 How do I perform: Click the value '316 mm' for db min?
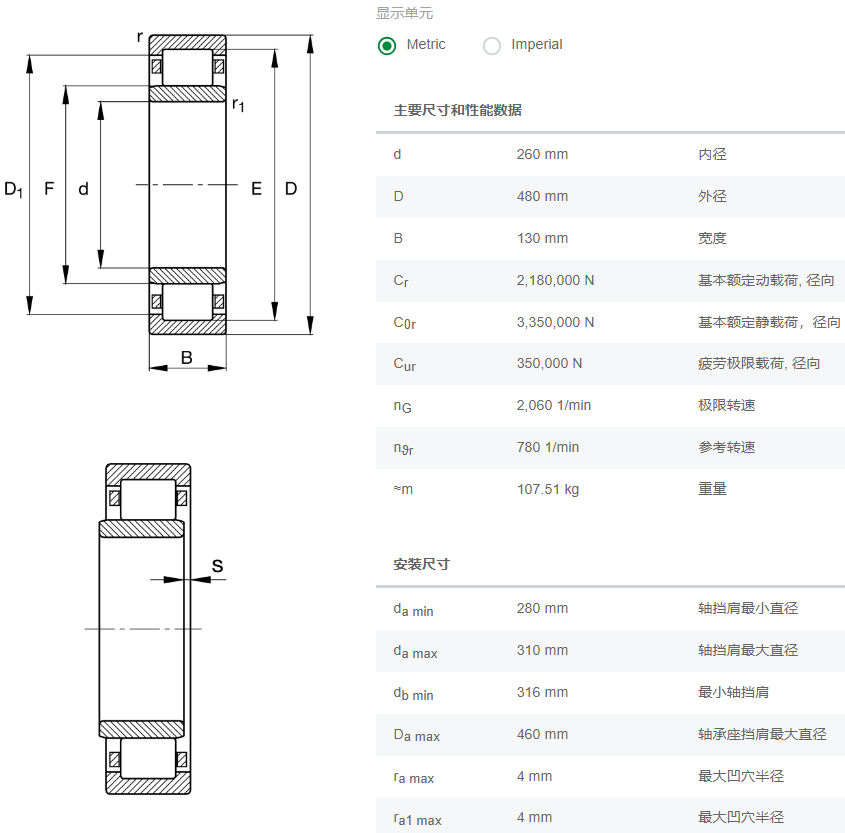pos(542,692)
